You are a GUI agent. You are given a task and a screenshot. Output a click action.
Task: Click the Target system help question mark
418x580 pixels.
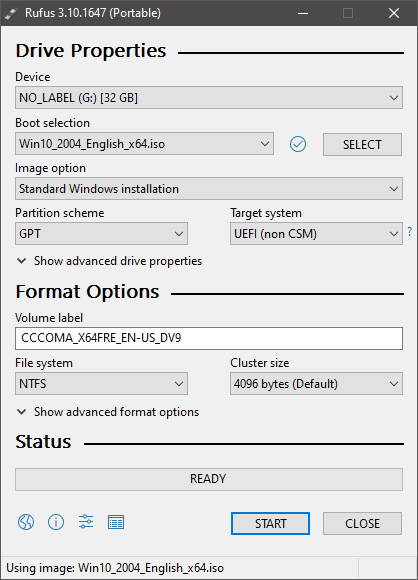[409, 232]
